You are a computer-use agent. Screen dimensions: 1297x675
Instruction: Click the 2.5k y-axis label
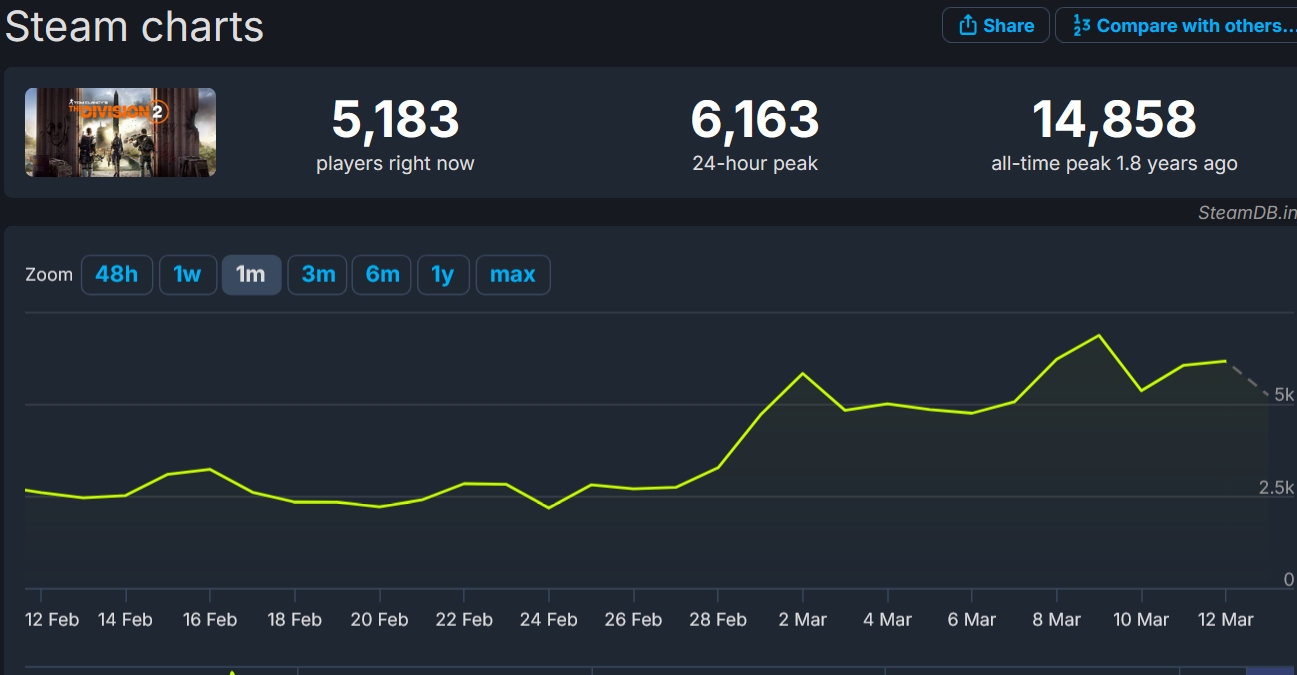[x=1276, y=487]
